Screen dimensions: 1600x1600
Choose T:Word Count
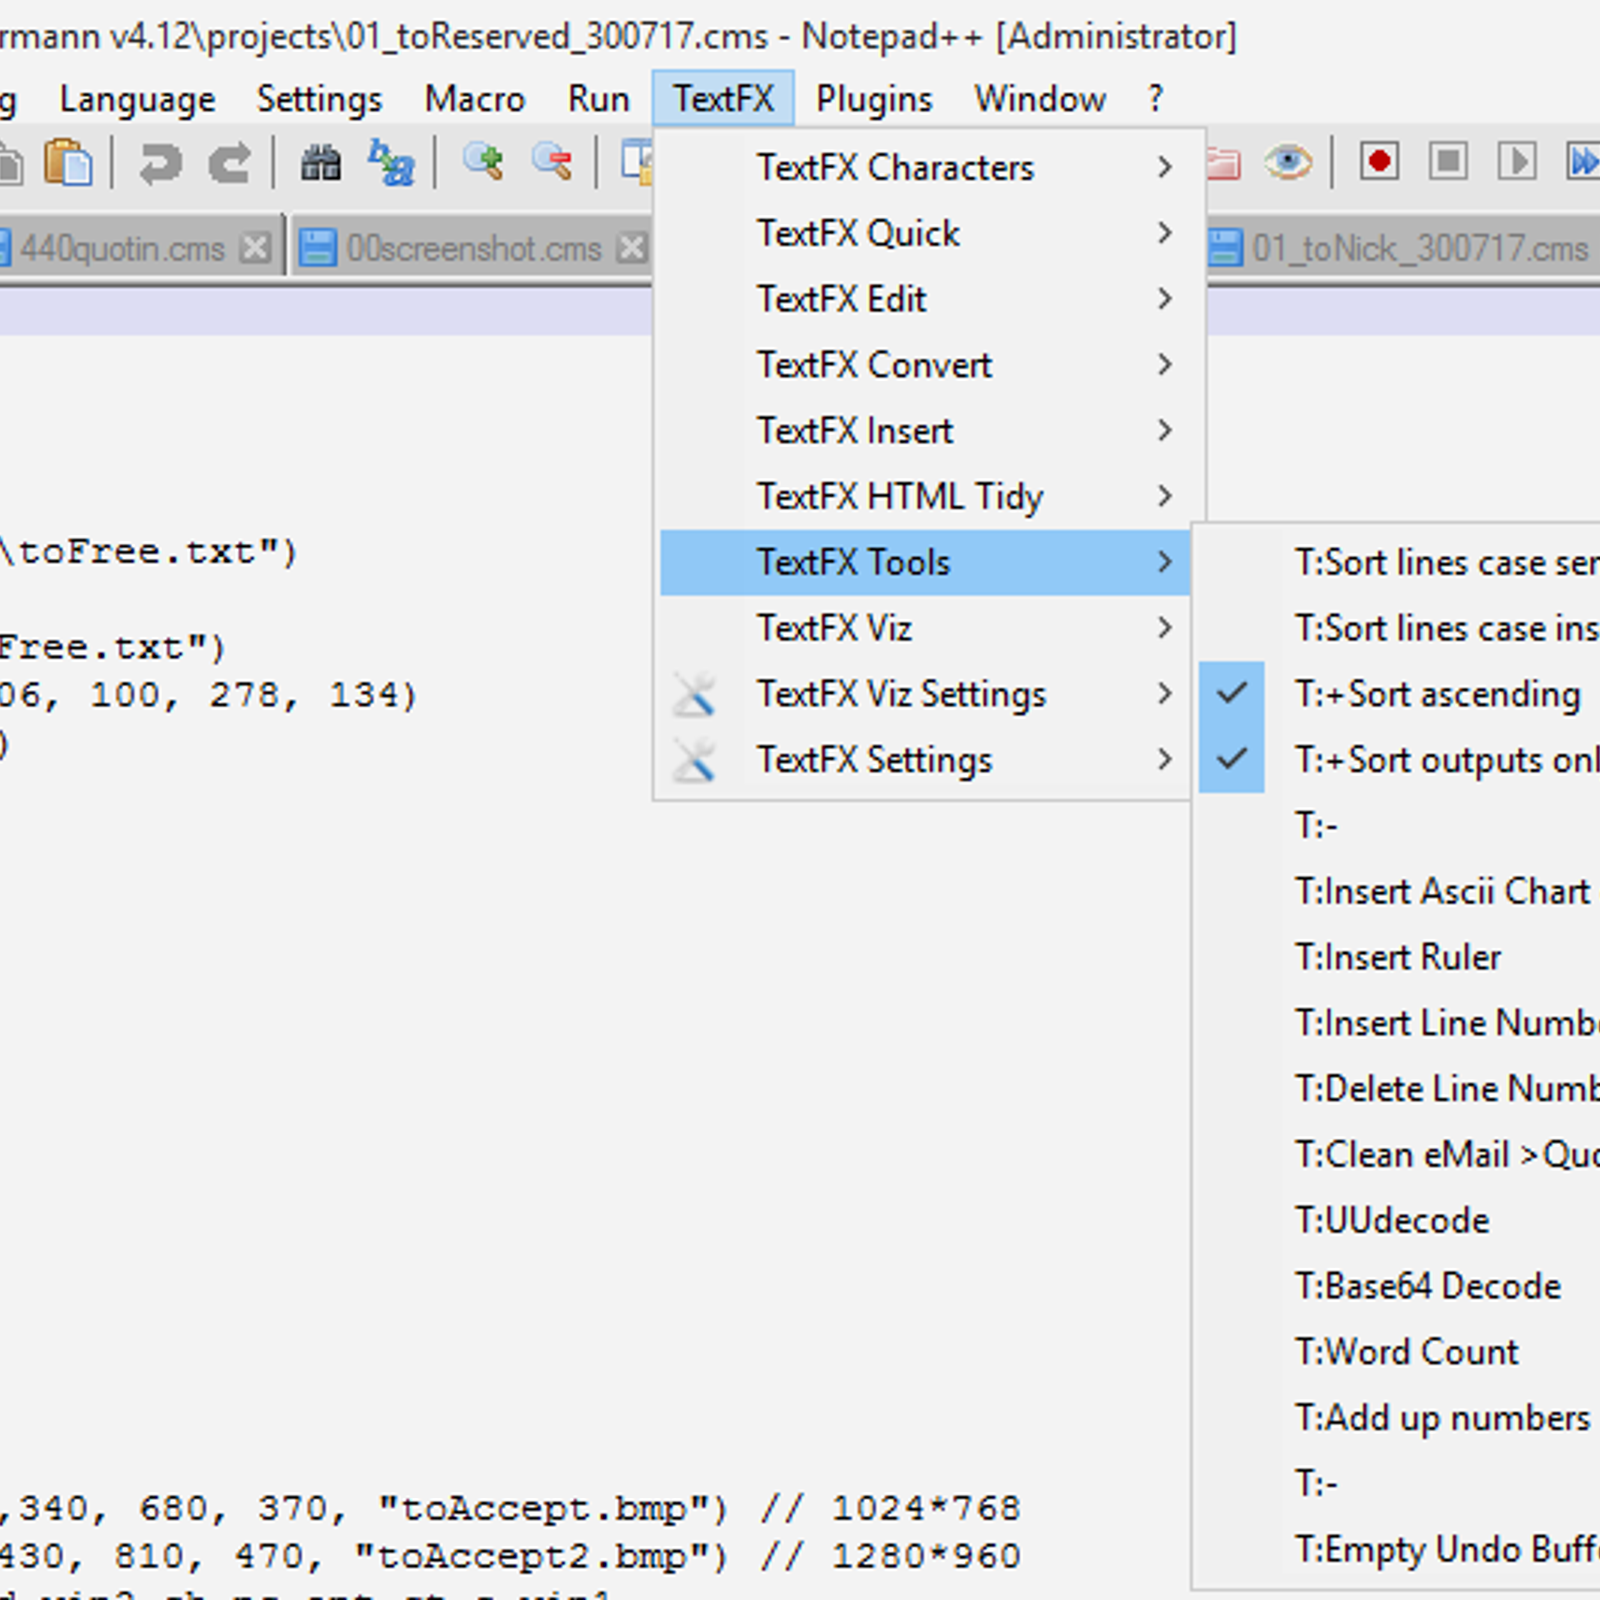tap(1401, 1352)
